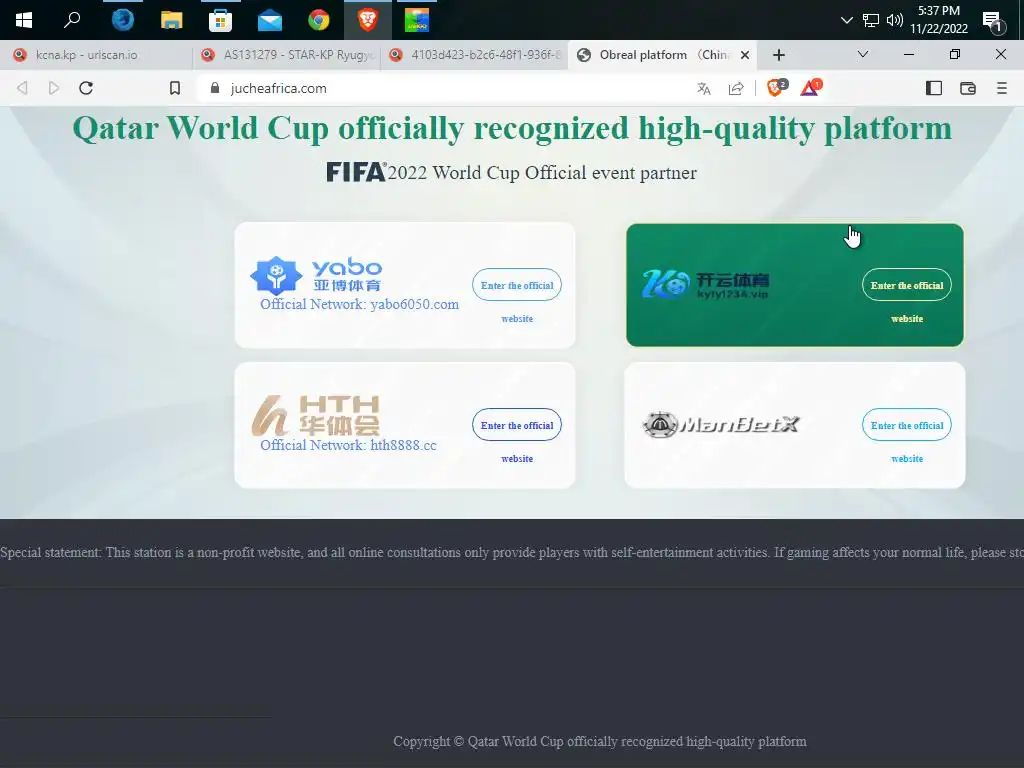Reload the current page
This screenshot has width=1024, height=768.
86,88
